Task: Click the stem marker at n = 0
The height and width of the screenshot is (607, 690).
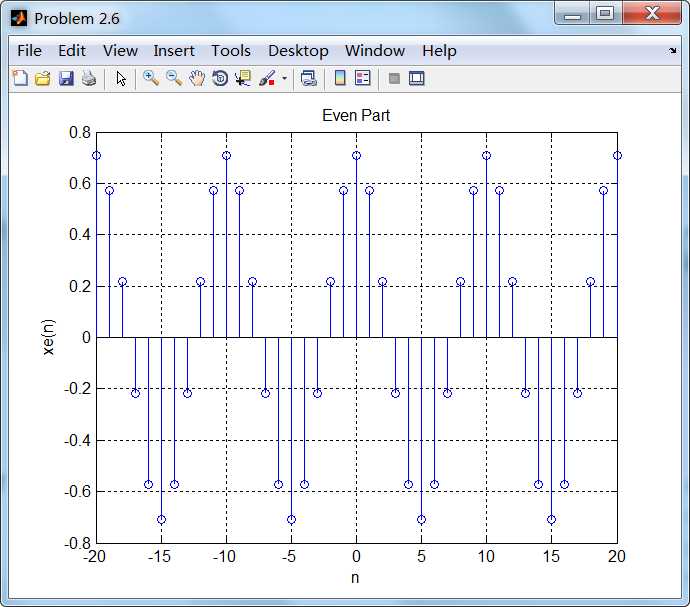Action: point(356,155)
